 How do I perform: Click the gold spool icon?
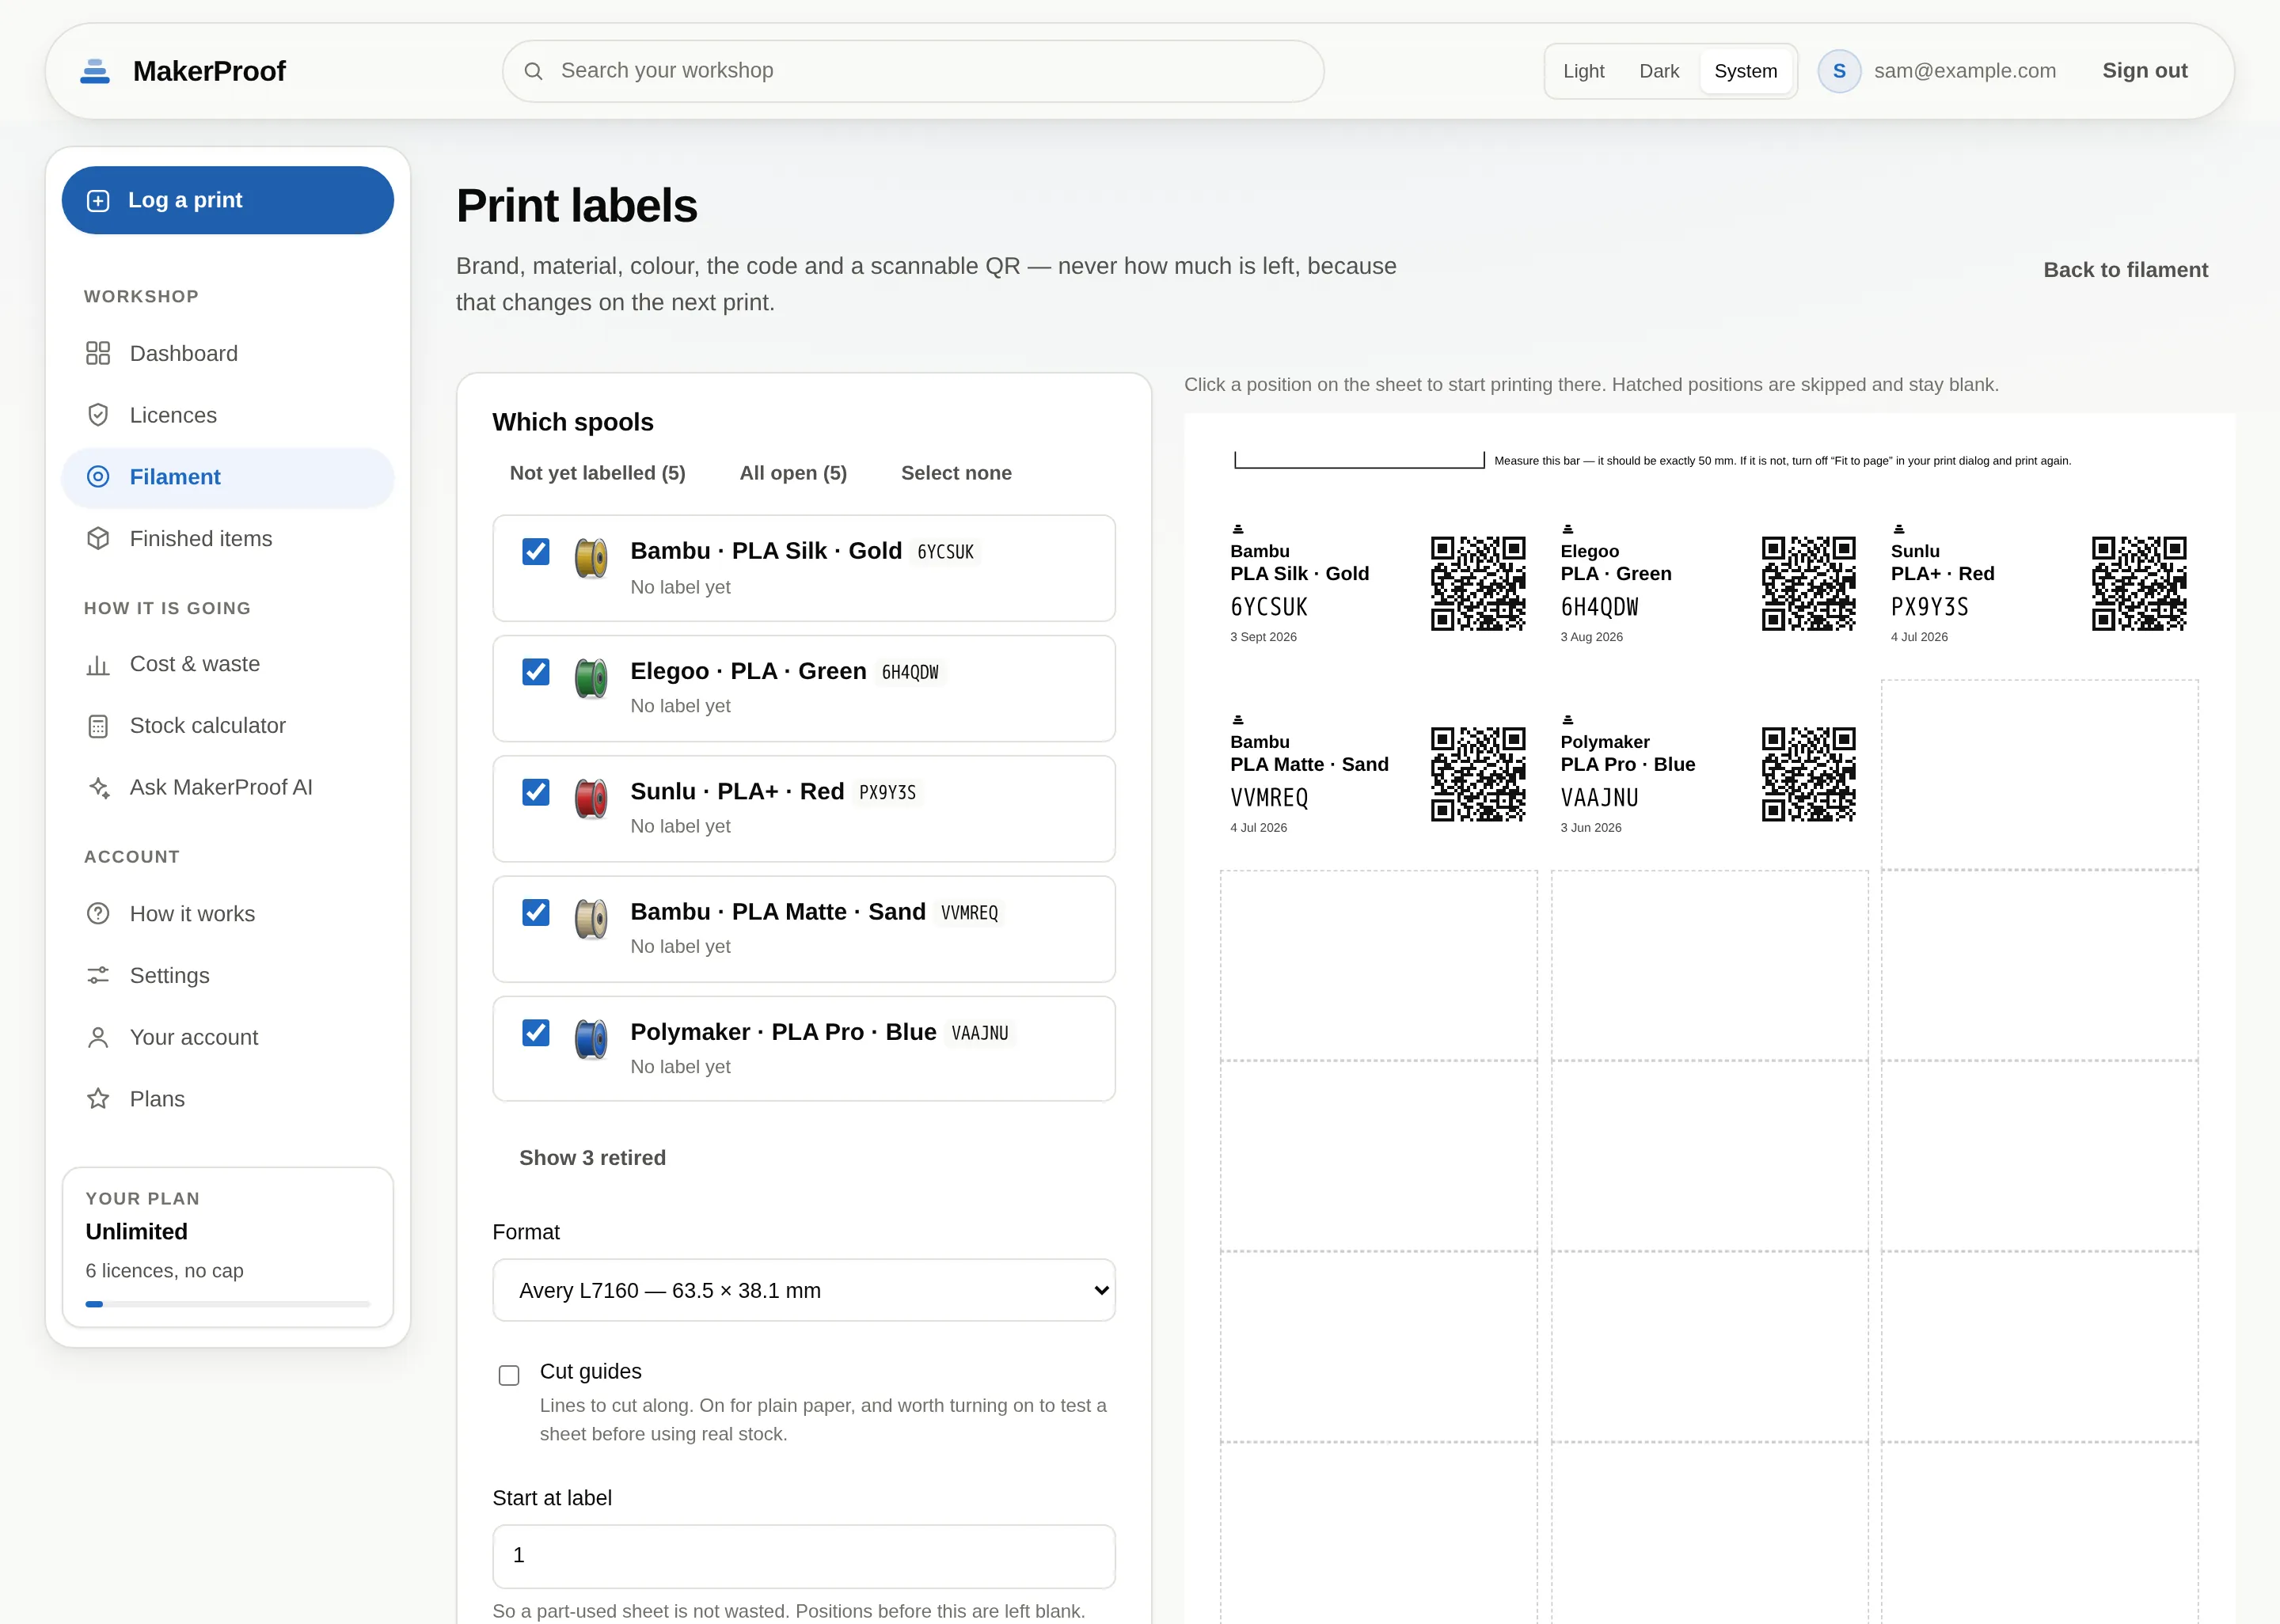click(591, 558)
